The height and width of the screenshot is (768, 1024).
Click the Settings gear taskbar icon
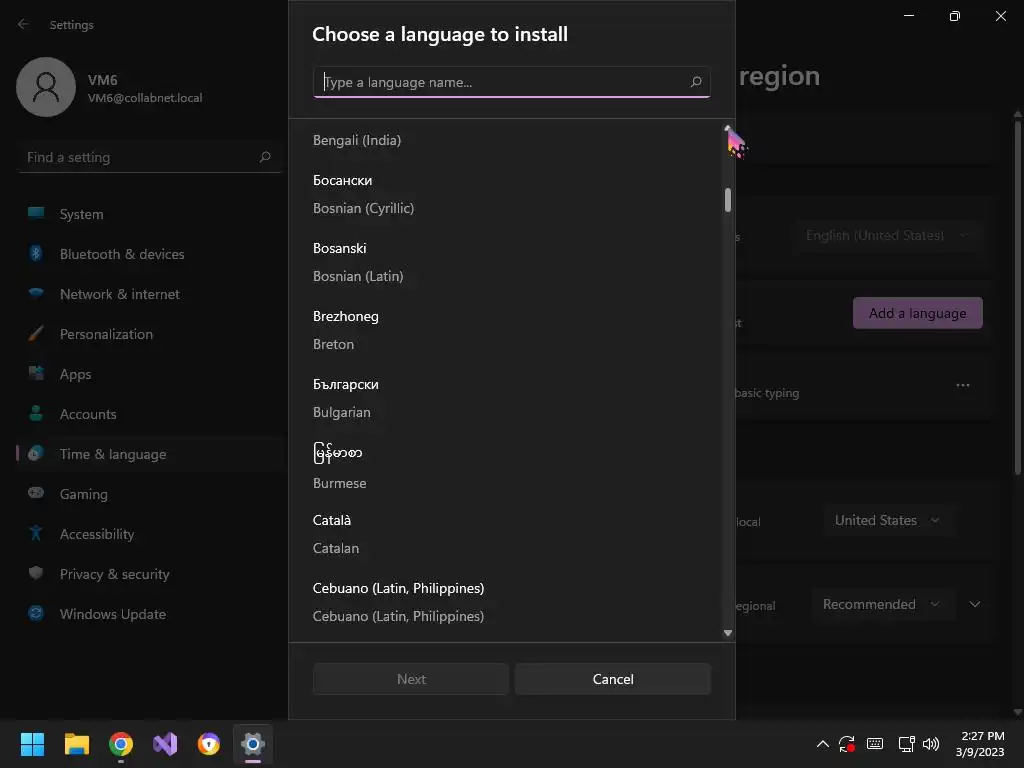click(253, 744)
